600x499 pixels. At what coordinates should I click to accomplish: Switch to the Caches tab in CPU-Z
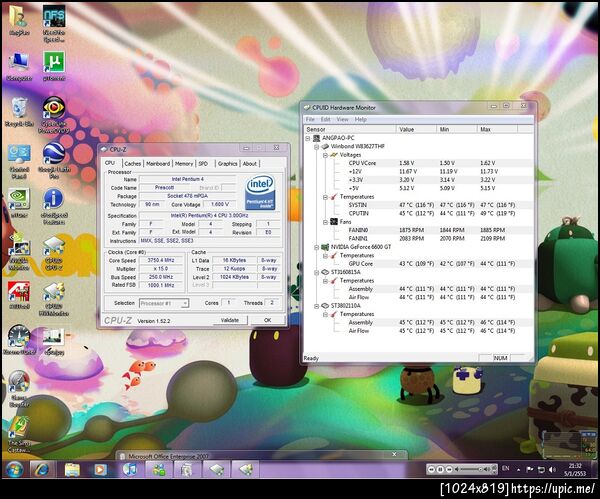click(x=132, y=163)
